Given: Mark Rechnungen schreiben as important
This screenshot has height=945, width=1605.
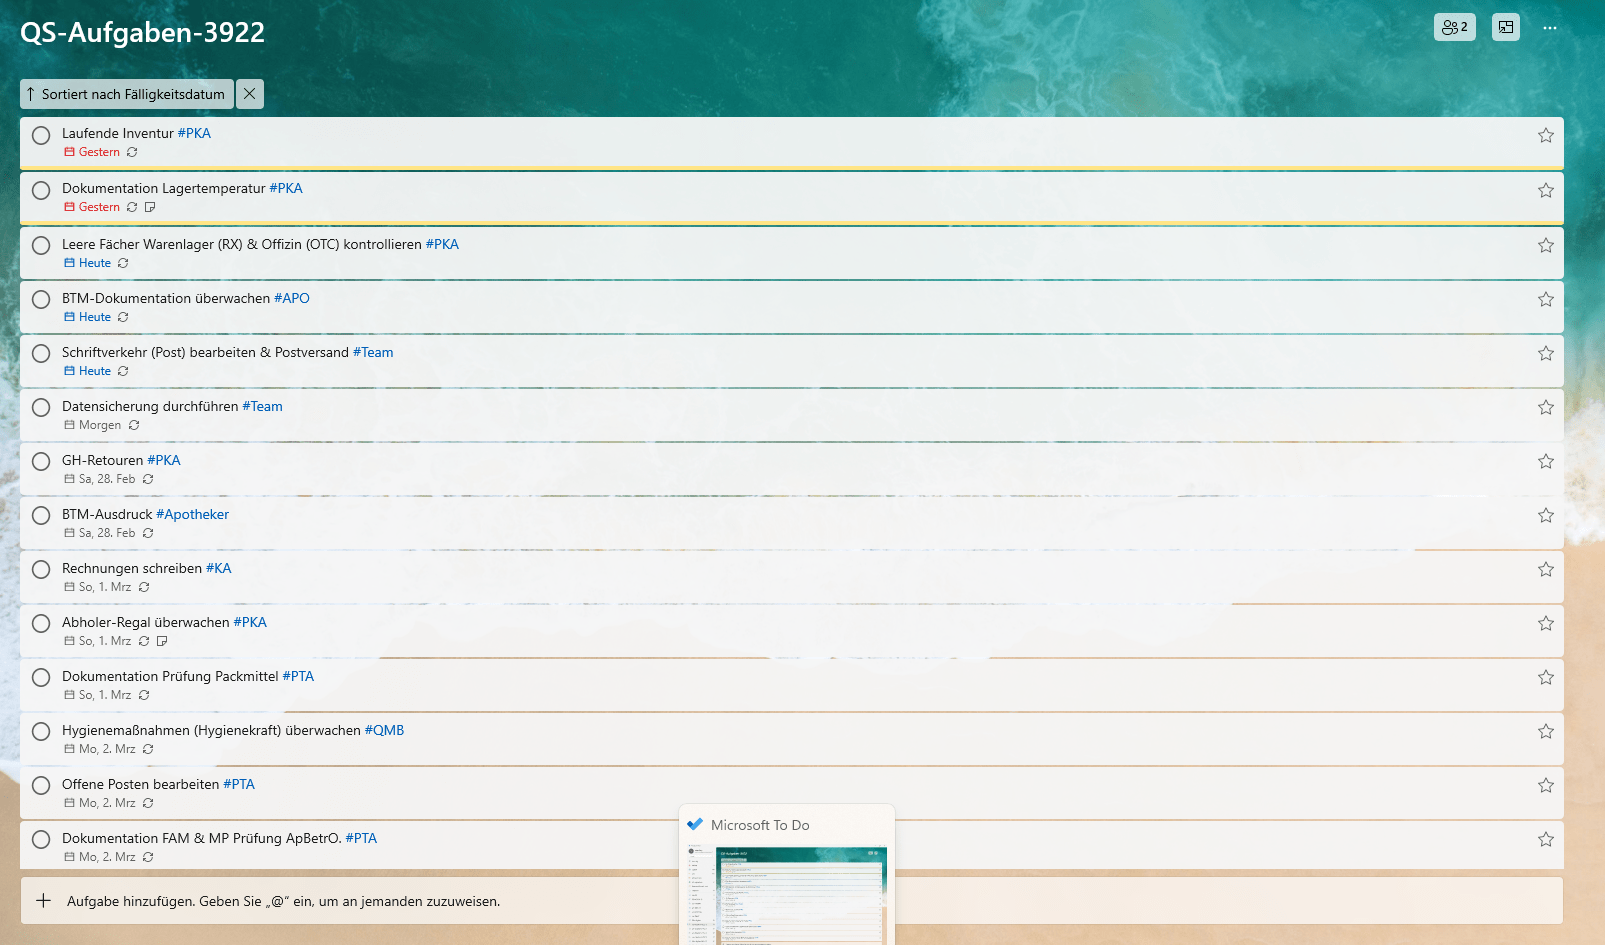Looking at the screenshot, I should [1545, 569].
